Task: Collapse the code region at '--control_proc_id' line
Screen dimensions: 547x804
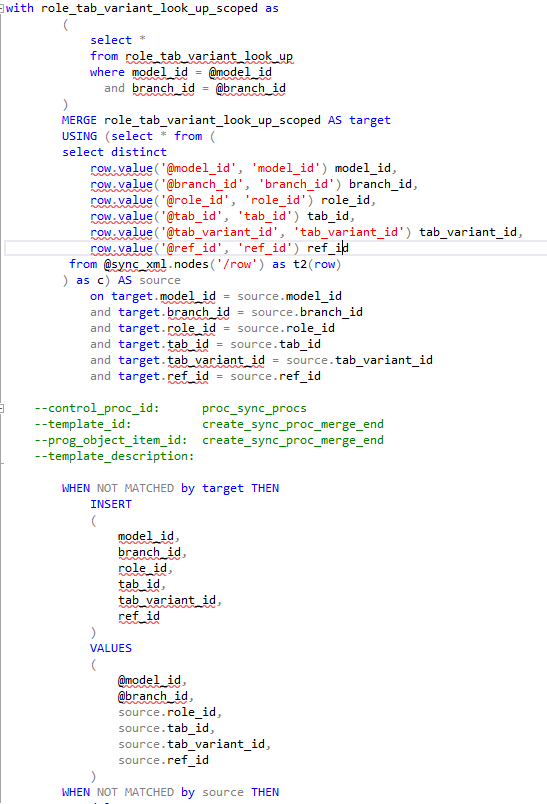Action: pyautogui.click(x=2, y=409)
